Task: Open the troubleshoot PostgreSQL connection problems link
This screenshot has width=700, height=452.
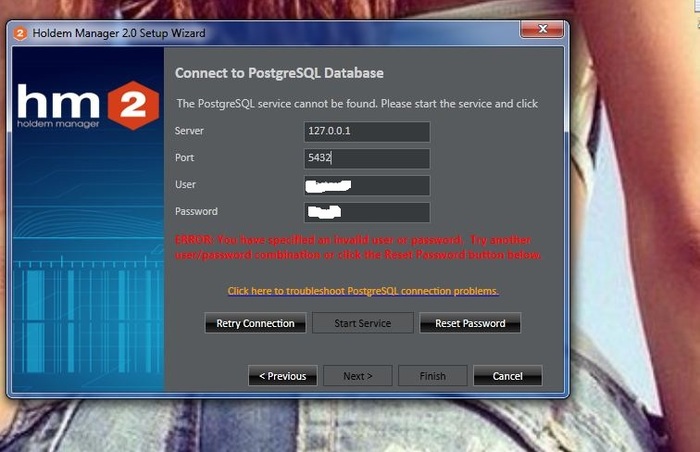Action: tap(363, 291)
